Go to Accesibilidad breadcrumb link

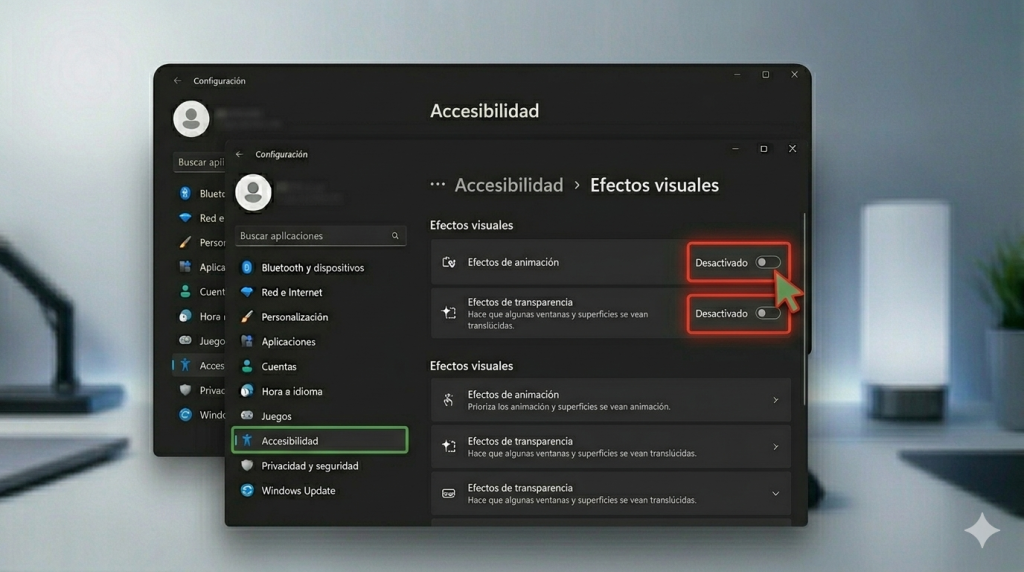tap(509, 185)
